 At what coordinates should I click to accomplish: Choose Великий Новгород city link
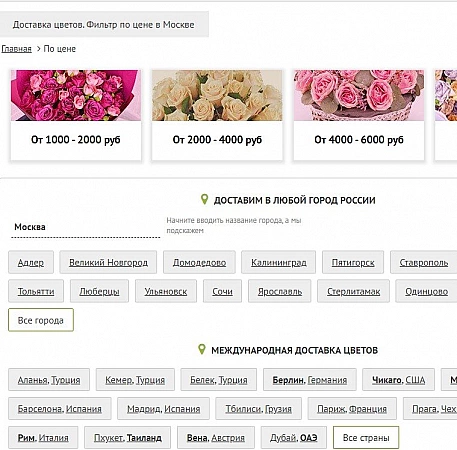pyautogui.click(x=108, y=262)
